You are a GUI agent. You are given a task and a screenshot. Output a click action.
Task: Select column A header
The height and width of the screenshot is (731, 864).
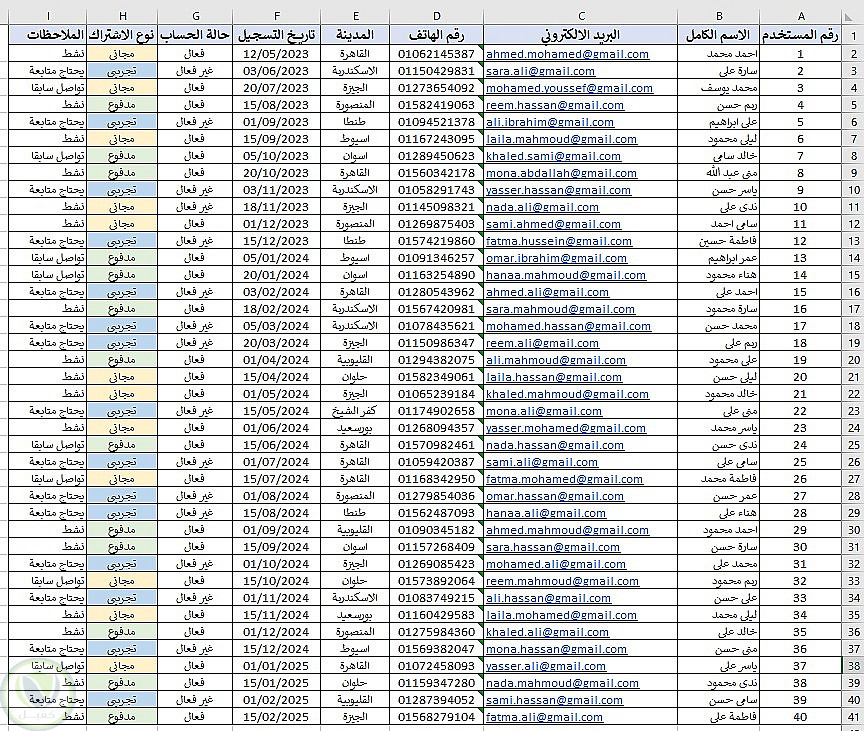pyautogui.click(x=801, y=17)
